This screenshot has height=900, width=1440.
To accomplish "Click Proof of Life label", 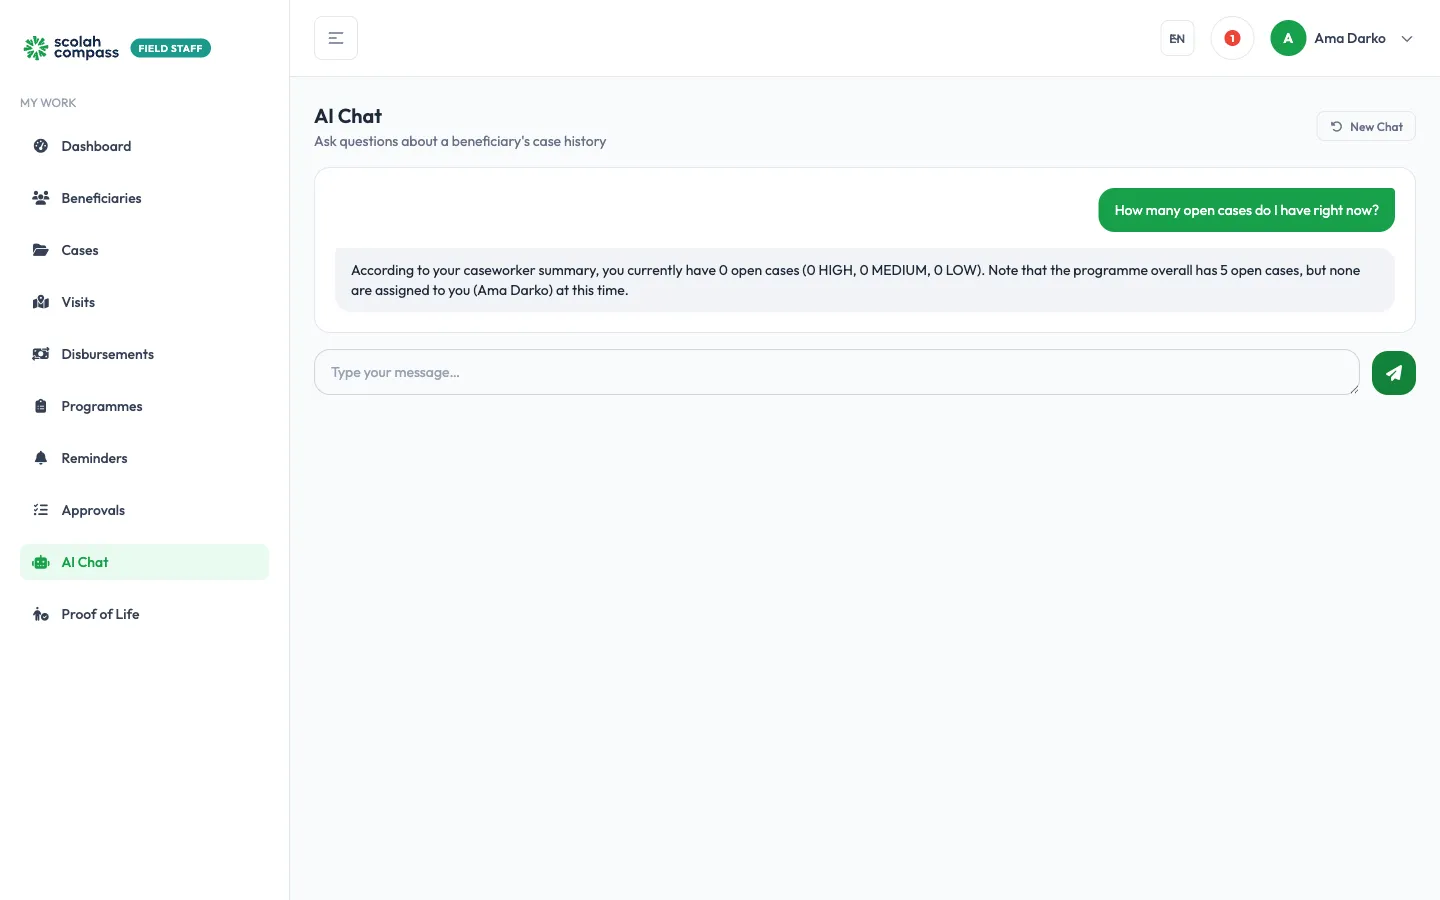I will (100, 614).
